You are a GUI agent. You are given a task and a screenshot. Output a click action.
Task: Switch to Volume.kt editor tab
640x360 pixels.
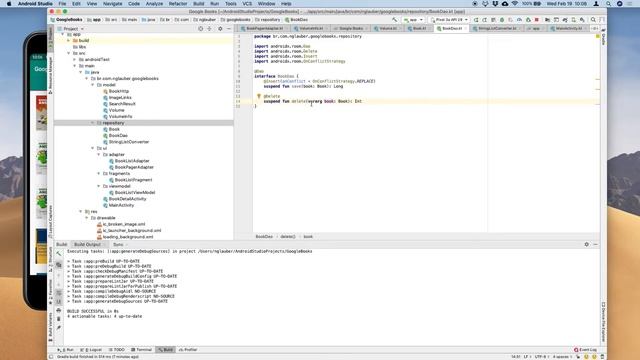point(386,29)
